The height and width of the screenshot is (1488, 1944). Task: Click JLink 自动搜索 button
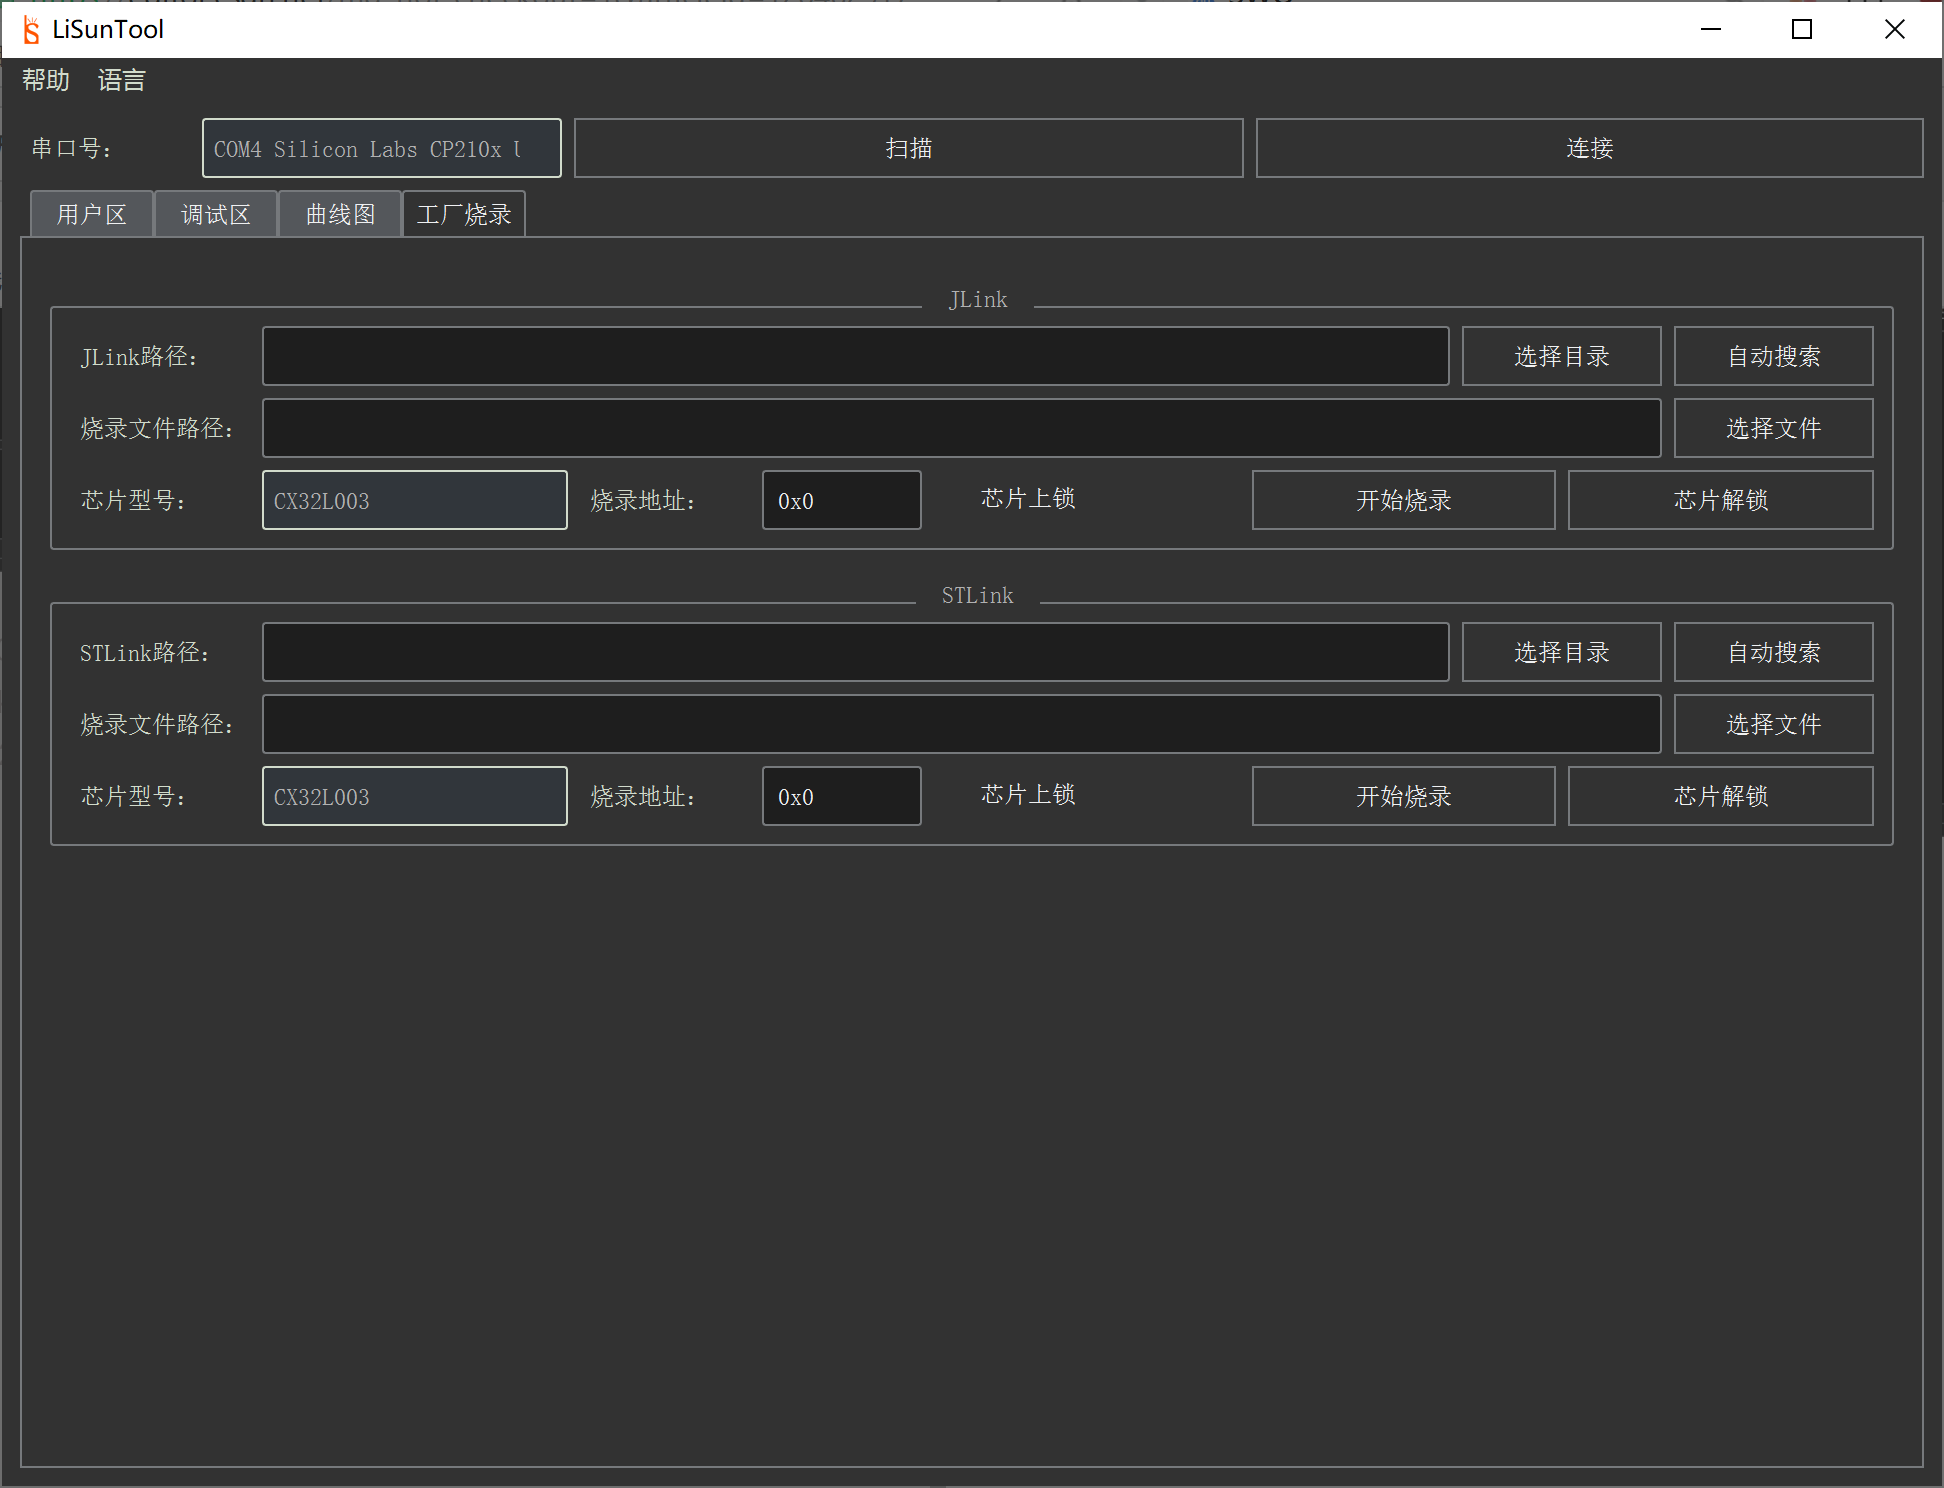(1773, 356)
